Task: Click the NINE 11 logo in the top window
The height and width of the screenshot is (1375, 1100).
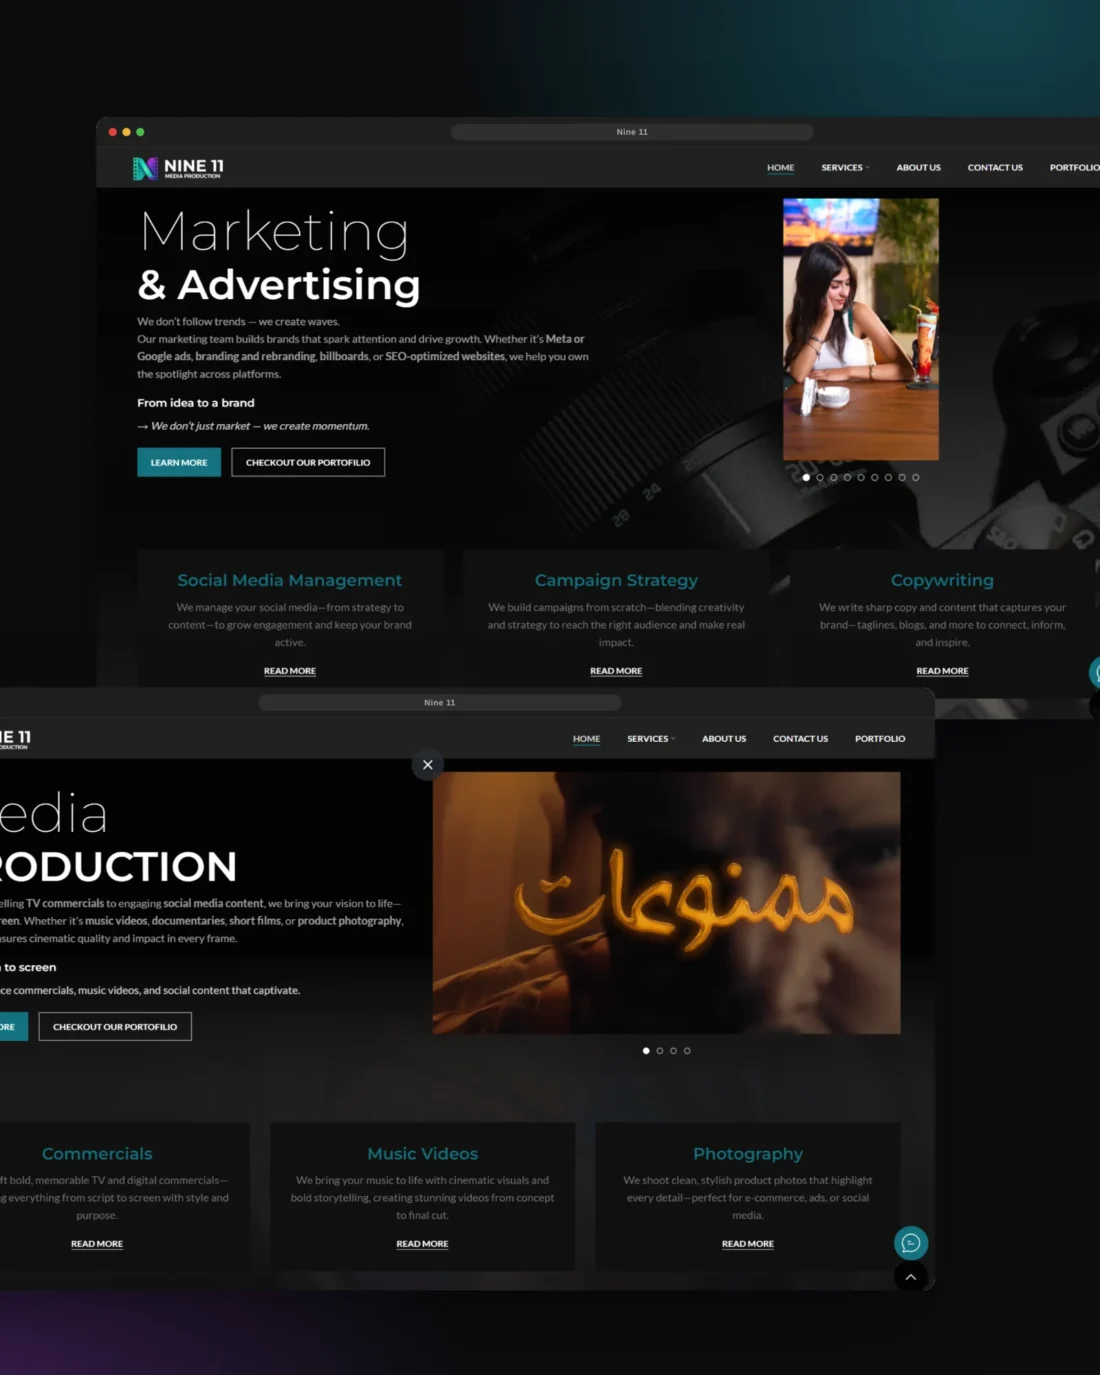Action: pos(178,168)
